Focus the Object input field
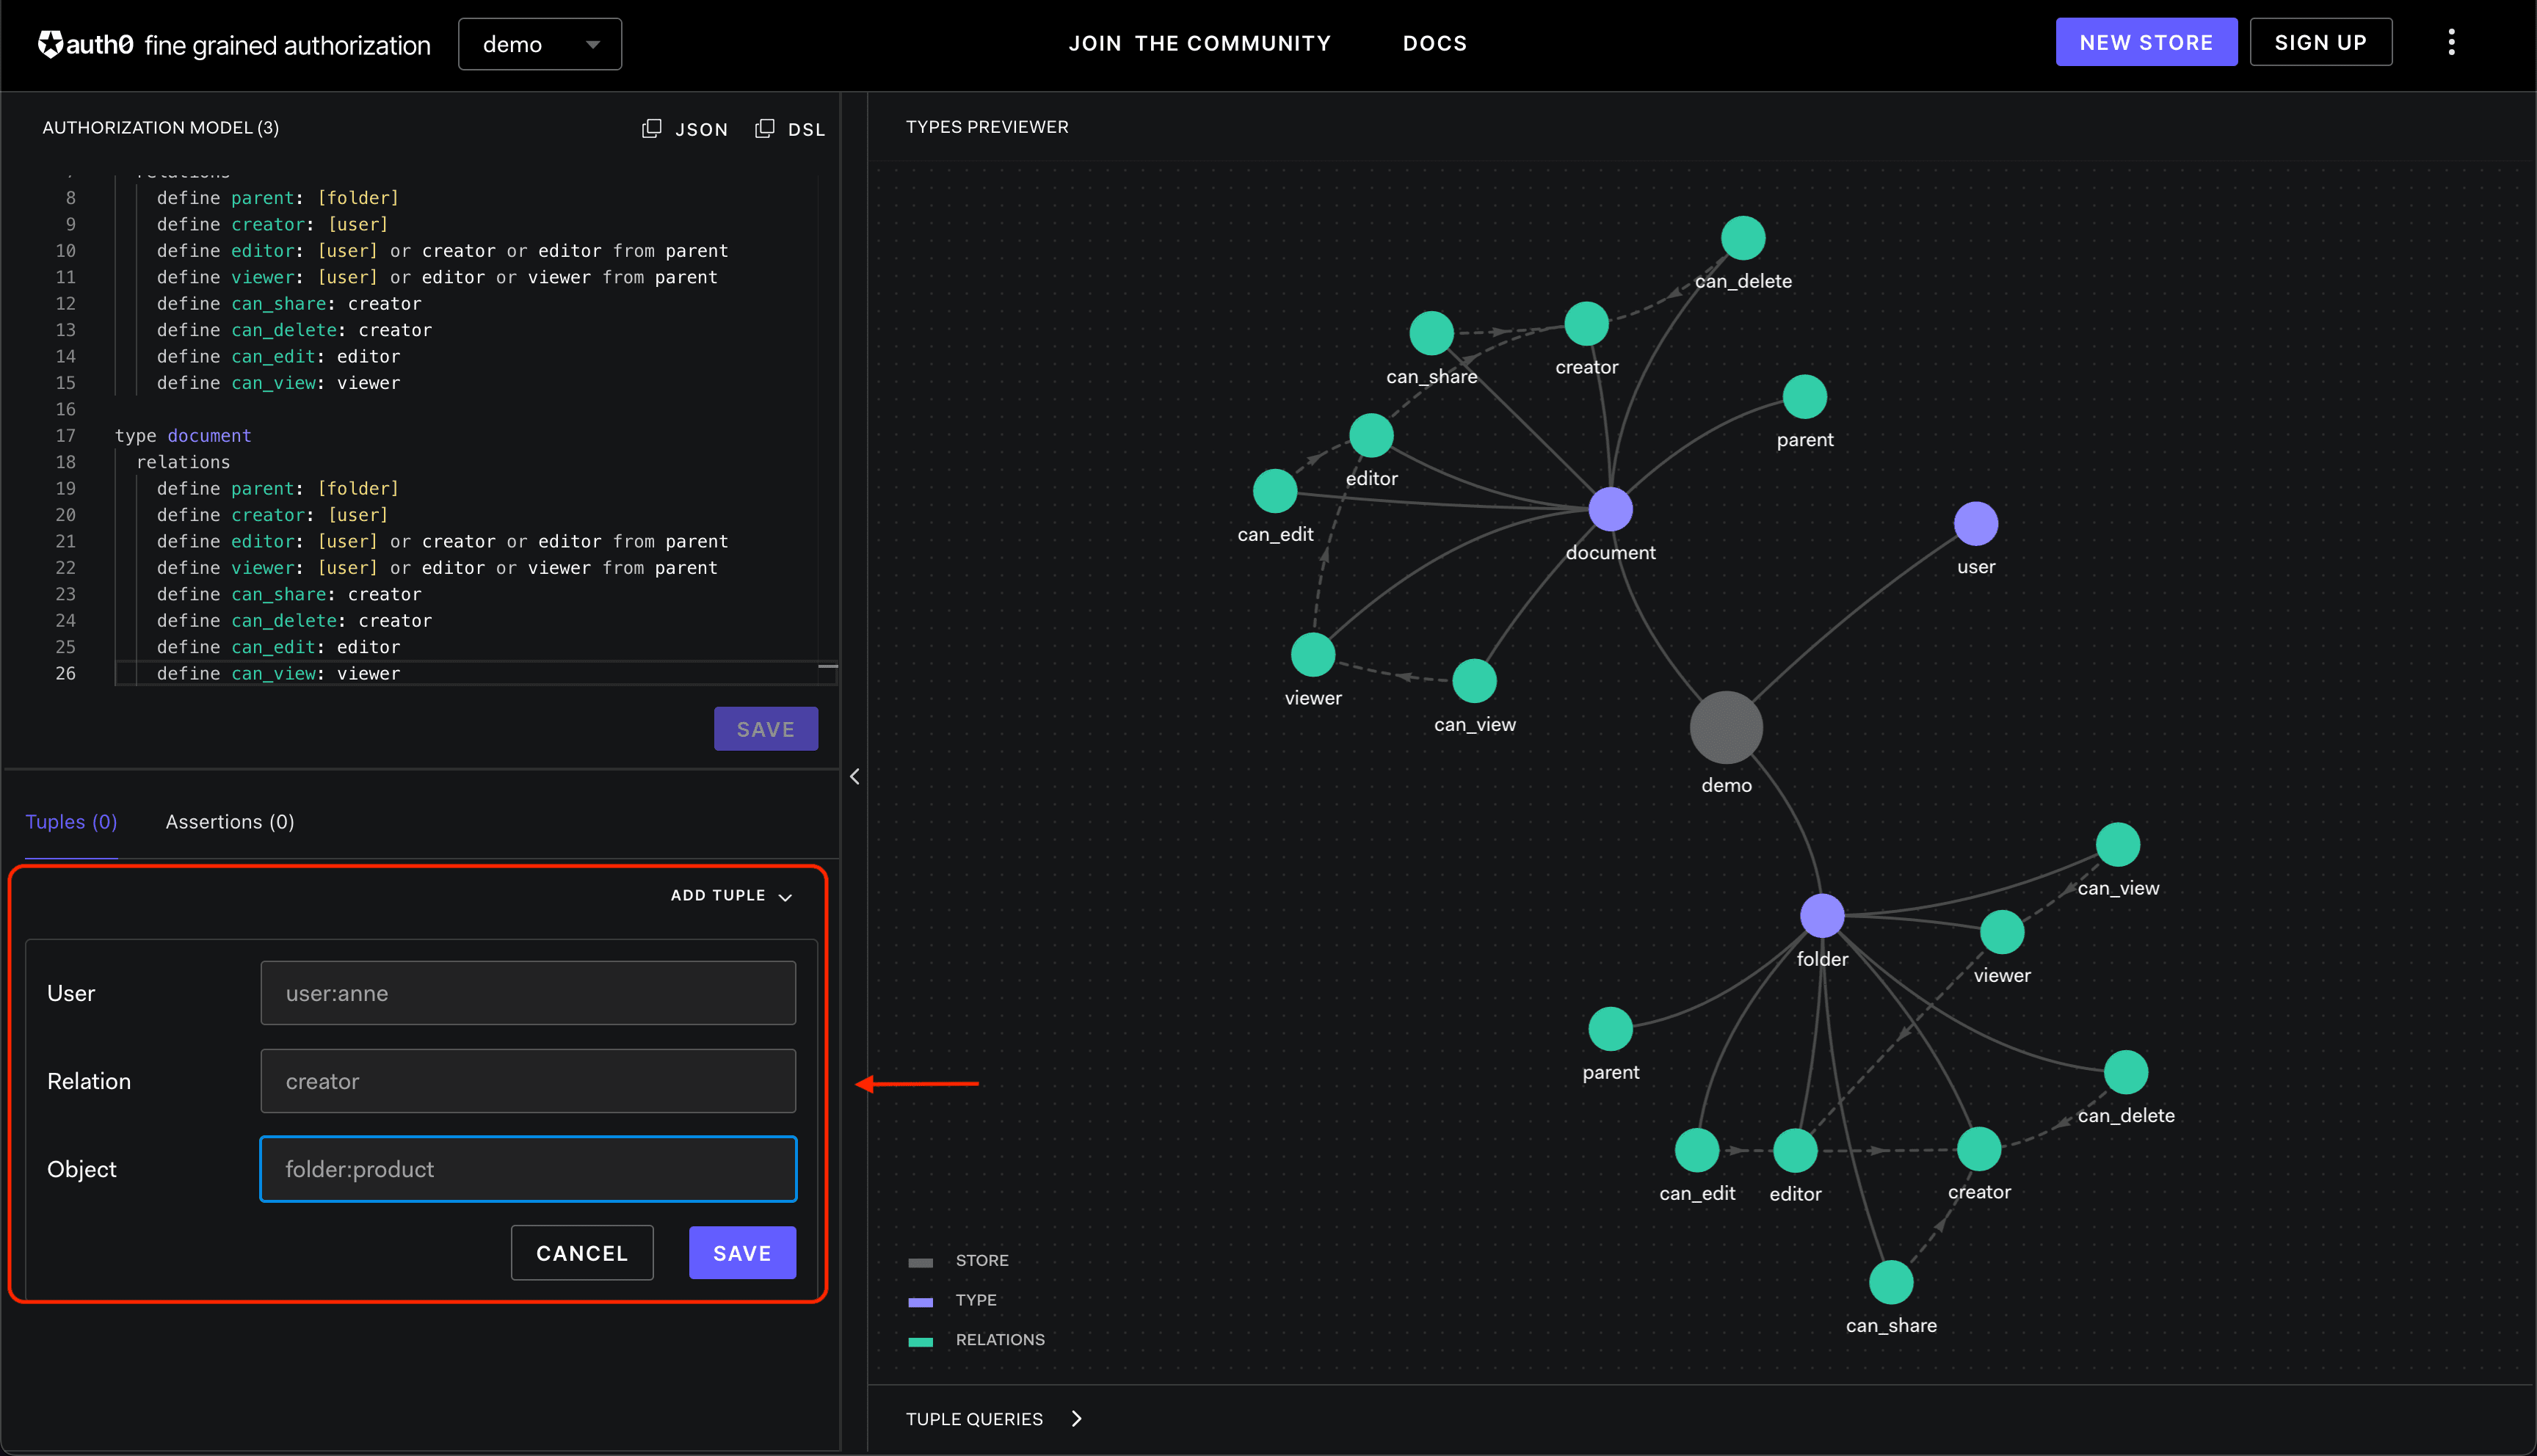The width and height of the screenshot is (2537, 1456). click(528, 1169)
